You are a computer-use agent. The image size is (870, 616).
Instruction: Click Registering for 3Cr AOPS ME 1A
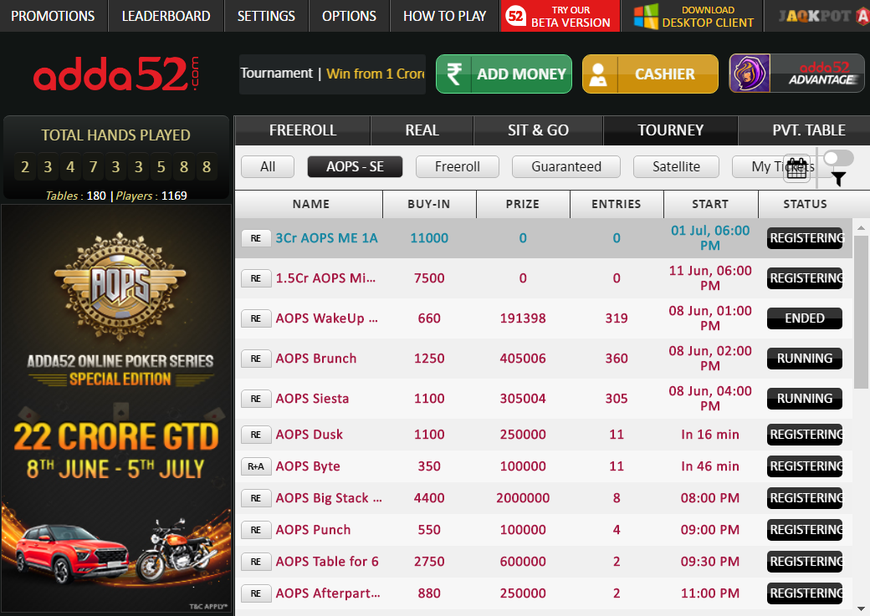[805, 238]
